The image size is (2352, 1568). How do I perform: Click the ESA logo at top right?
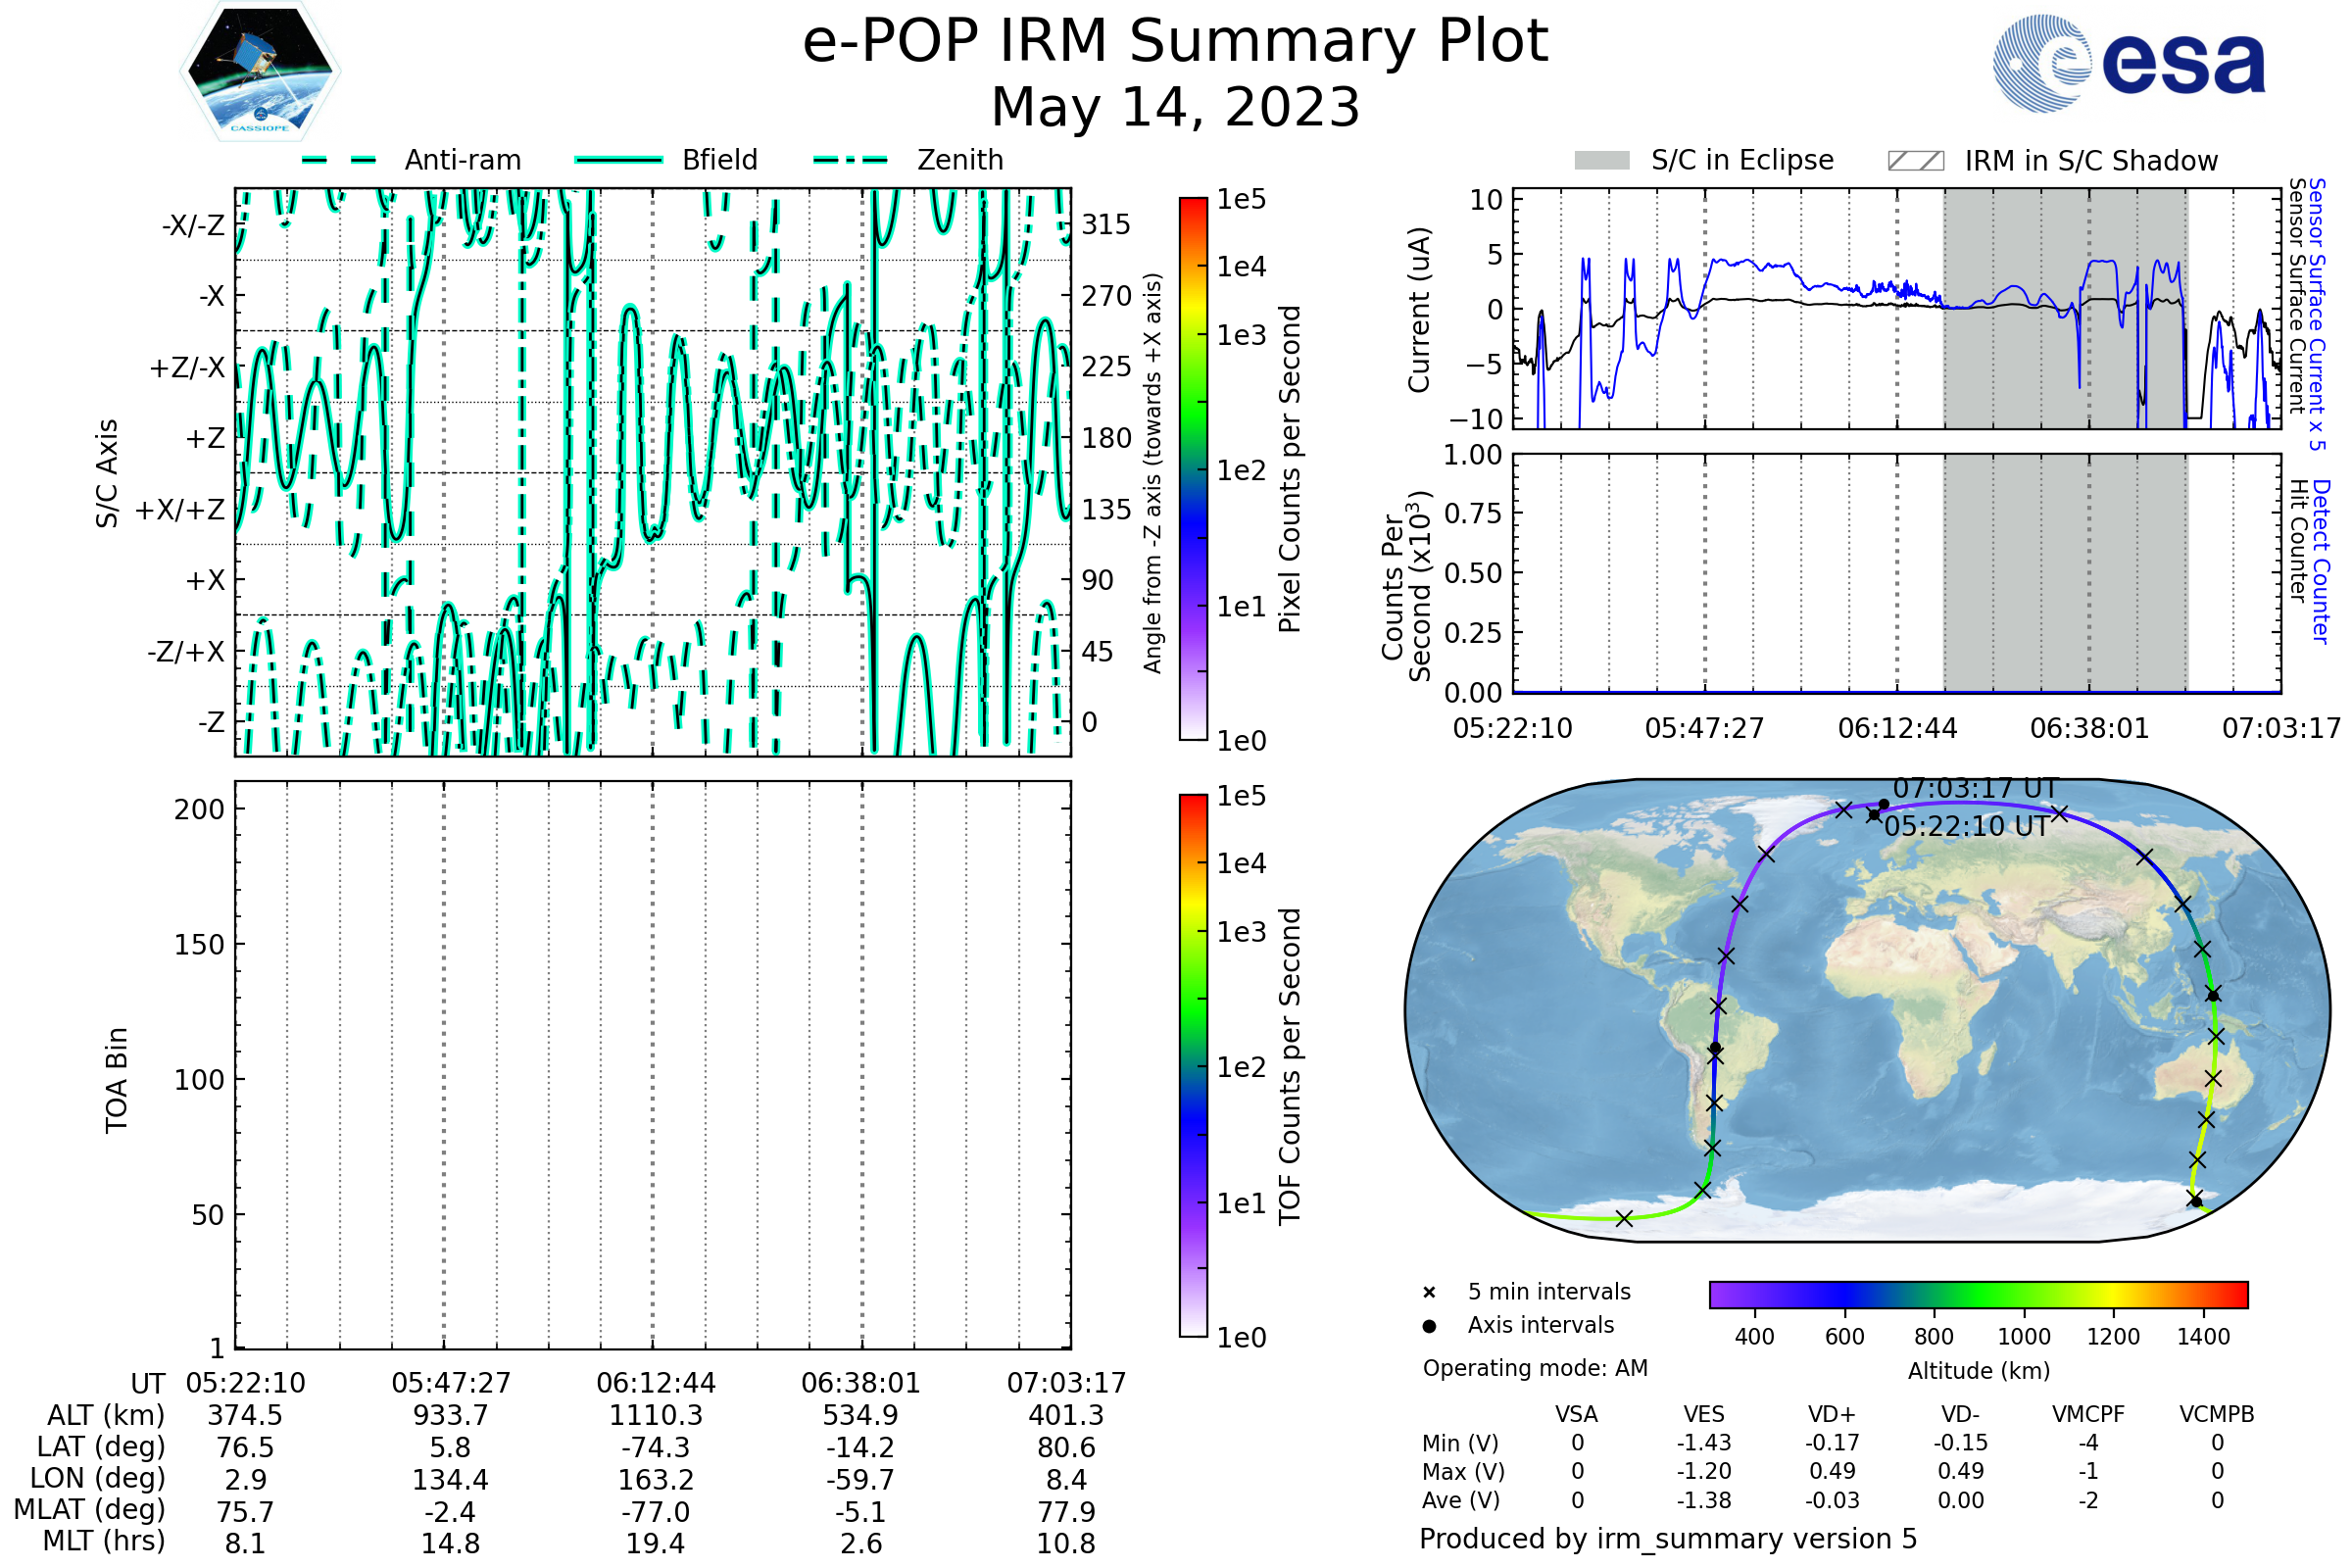click(x=2129, y=64)
